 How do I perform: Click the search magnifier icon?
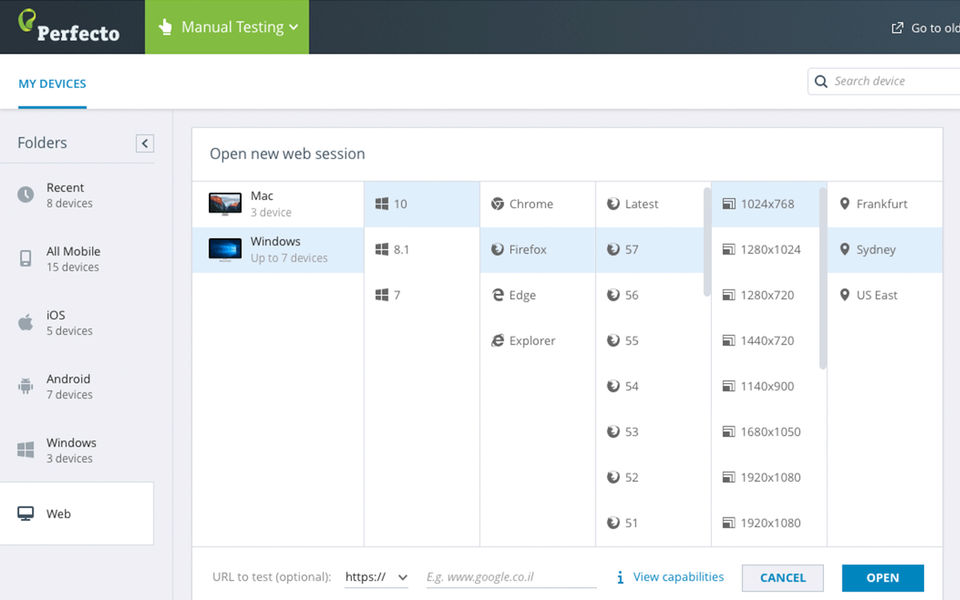(x=821, y=81)
